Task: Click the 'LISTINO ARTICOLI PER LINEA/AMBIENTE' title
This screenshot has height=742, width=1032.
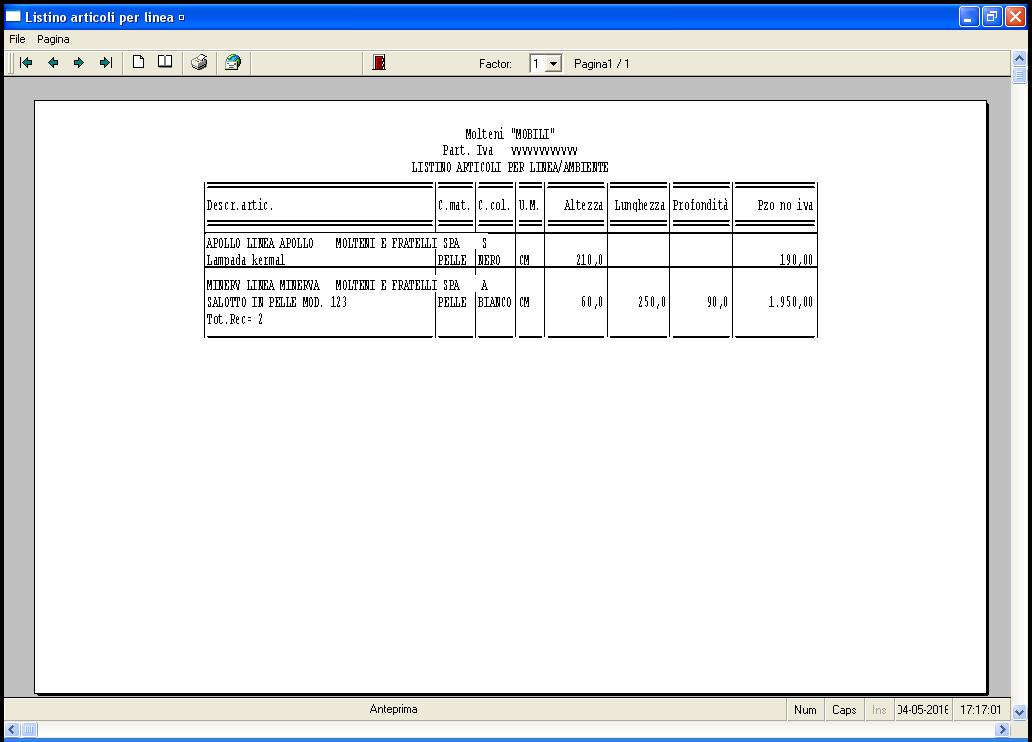Action: pos(510,167)
